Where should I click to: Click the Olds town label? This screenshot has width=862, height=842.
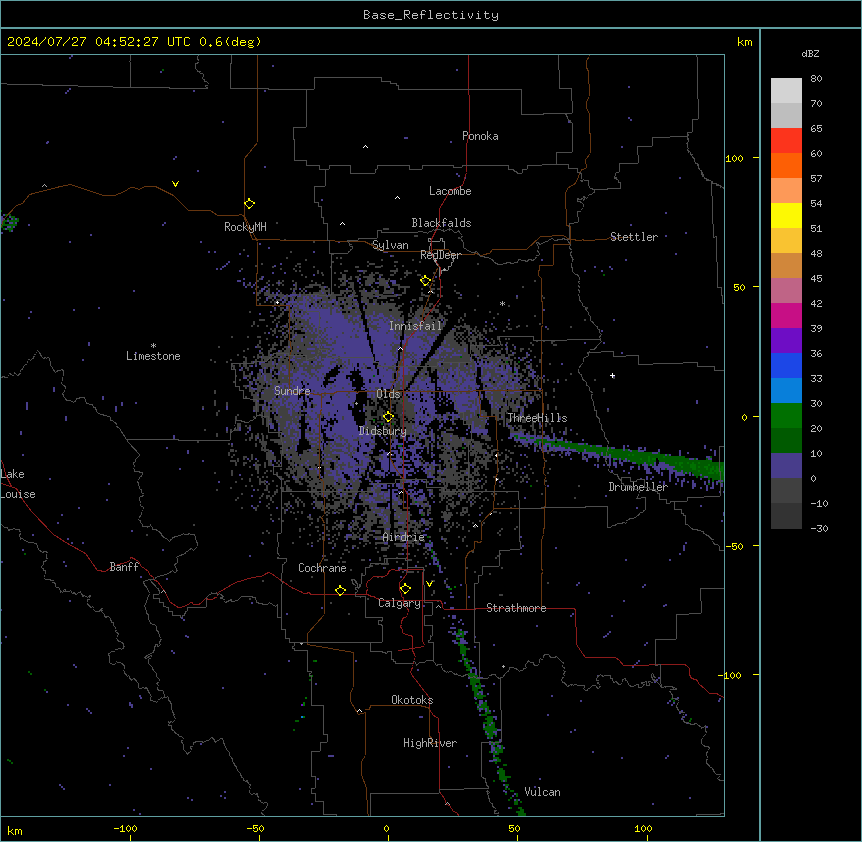[x=388, y=394]
